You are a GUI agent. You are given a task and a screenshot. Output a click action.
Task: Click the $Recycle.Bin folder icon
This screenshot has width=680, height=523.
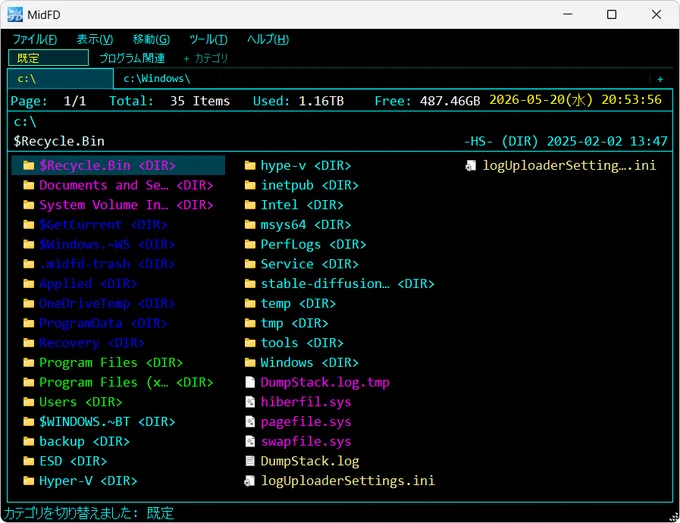pos(29,166)
